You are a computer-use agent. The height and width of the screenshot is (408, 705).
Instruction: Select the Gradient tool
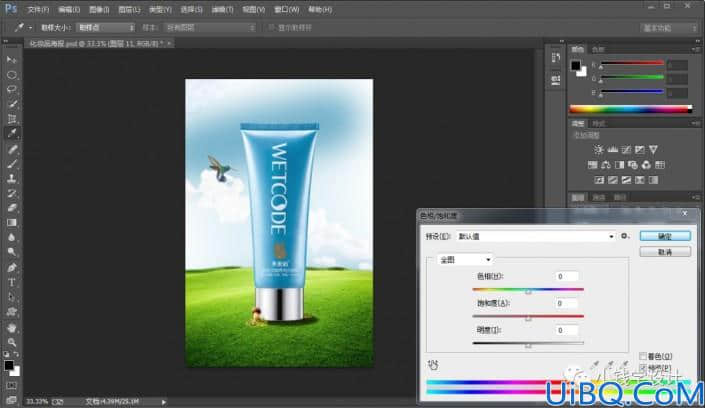[12, 223]
